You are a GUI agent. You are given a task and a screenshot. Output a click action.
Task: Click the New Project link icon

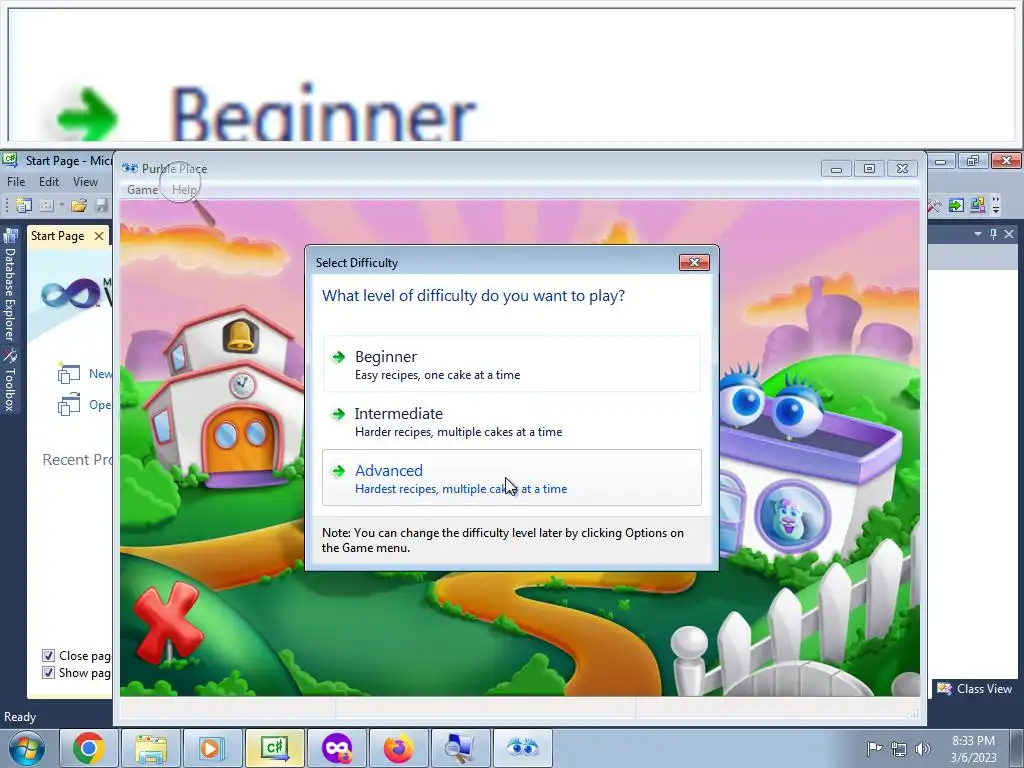[x=69, y=374]
